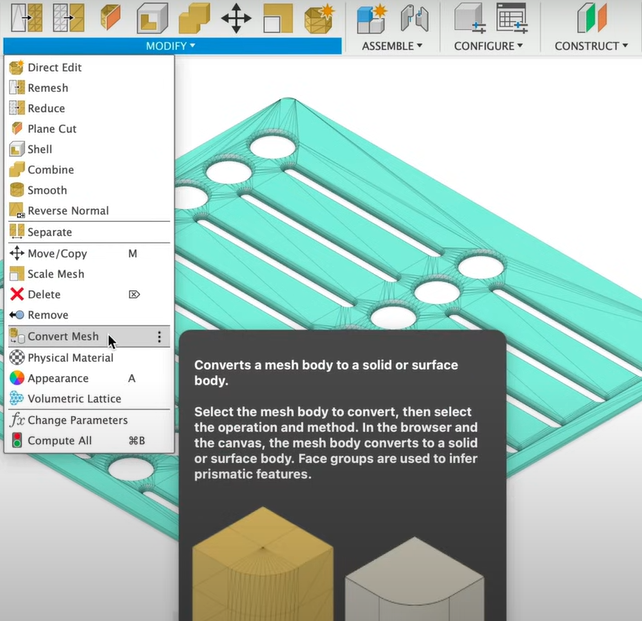Click the Reduce icon in the toolbar
642x621 pixels.
68,18
